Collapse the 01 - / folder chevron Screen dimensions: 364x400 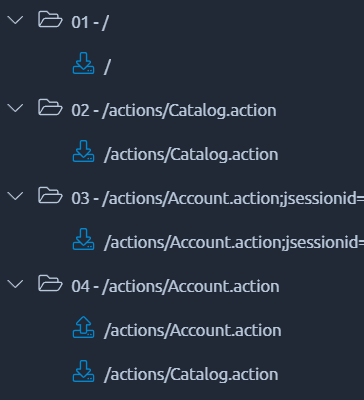pyautogui.click(x=15, y=20)
